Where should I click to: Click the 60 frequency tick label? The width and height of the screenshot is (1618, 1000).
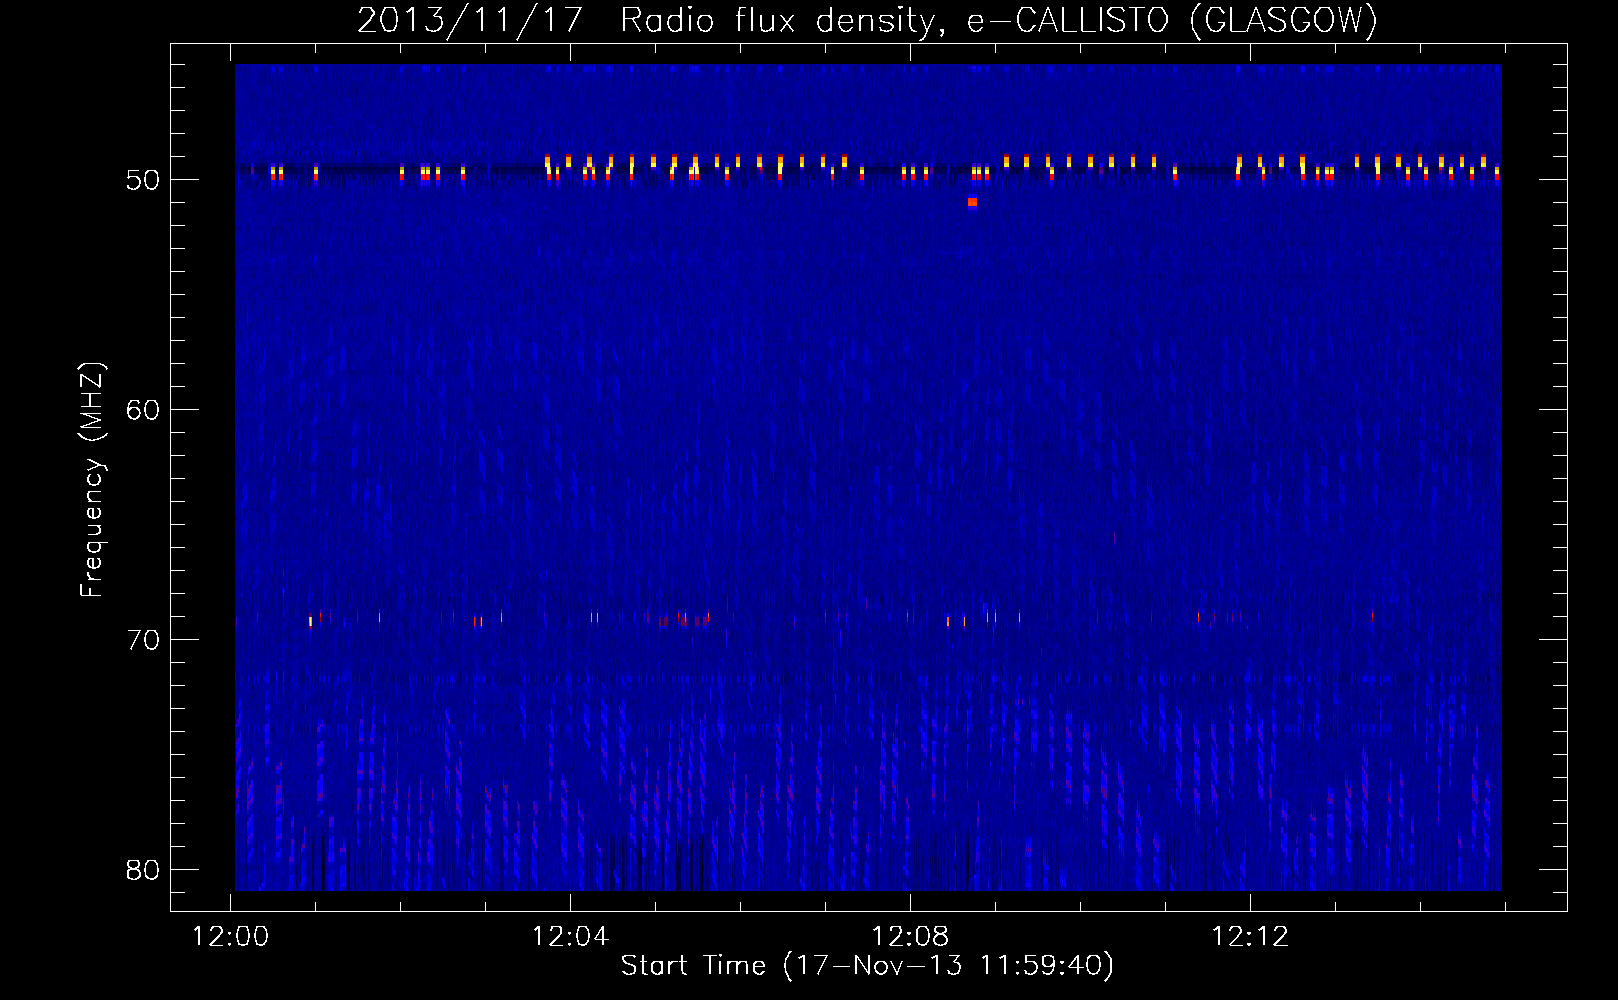tap(143, 410)
